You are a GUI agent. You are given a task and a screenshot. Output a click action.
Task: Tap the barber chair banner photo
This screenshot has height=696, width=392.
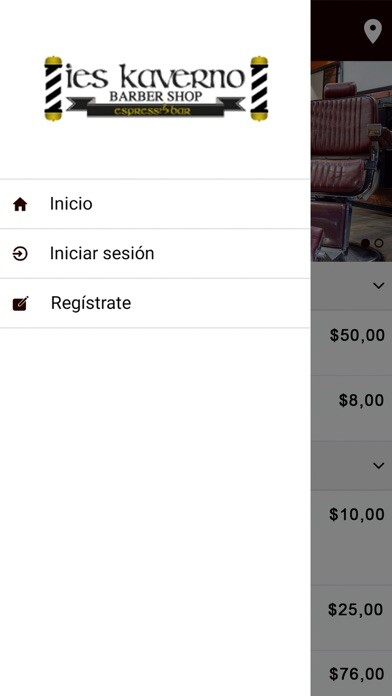pyautogui.click(x=351, y=161)
